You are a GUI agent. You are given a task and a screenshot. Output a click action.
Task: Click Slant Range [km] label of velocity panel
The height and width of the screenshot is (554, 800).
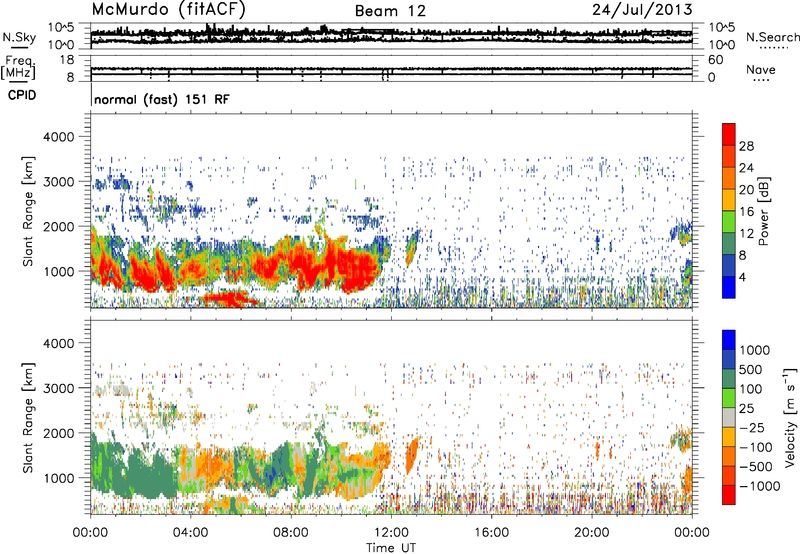coord(28,418)
